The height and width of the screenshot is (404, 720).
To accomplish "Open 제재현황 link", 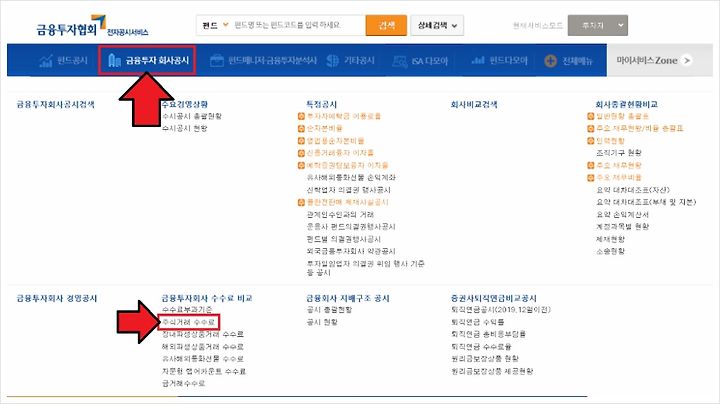I will click(x=610, y=239).
